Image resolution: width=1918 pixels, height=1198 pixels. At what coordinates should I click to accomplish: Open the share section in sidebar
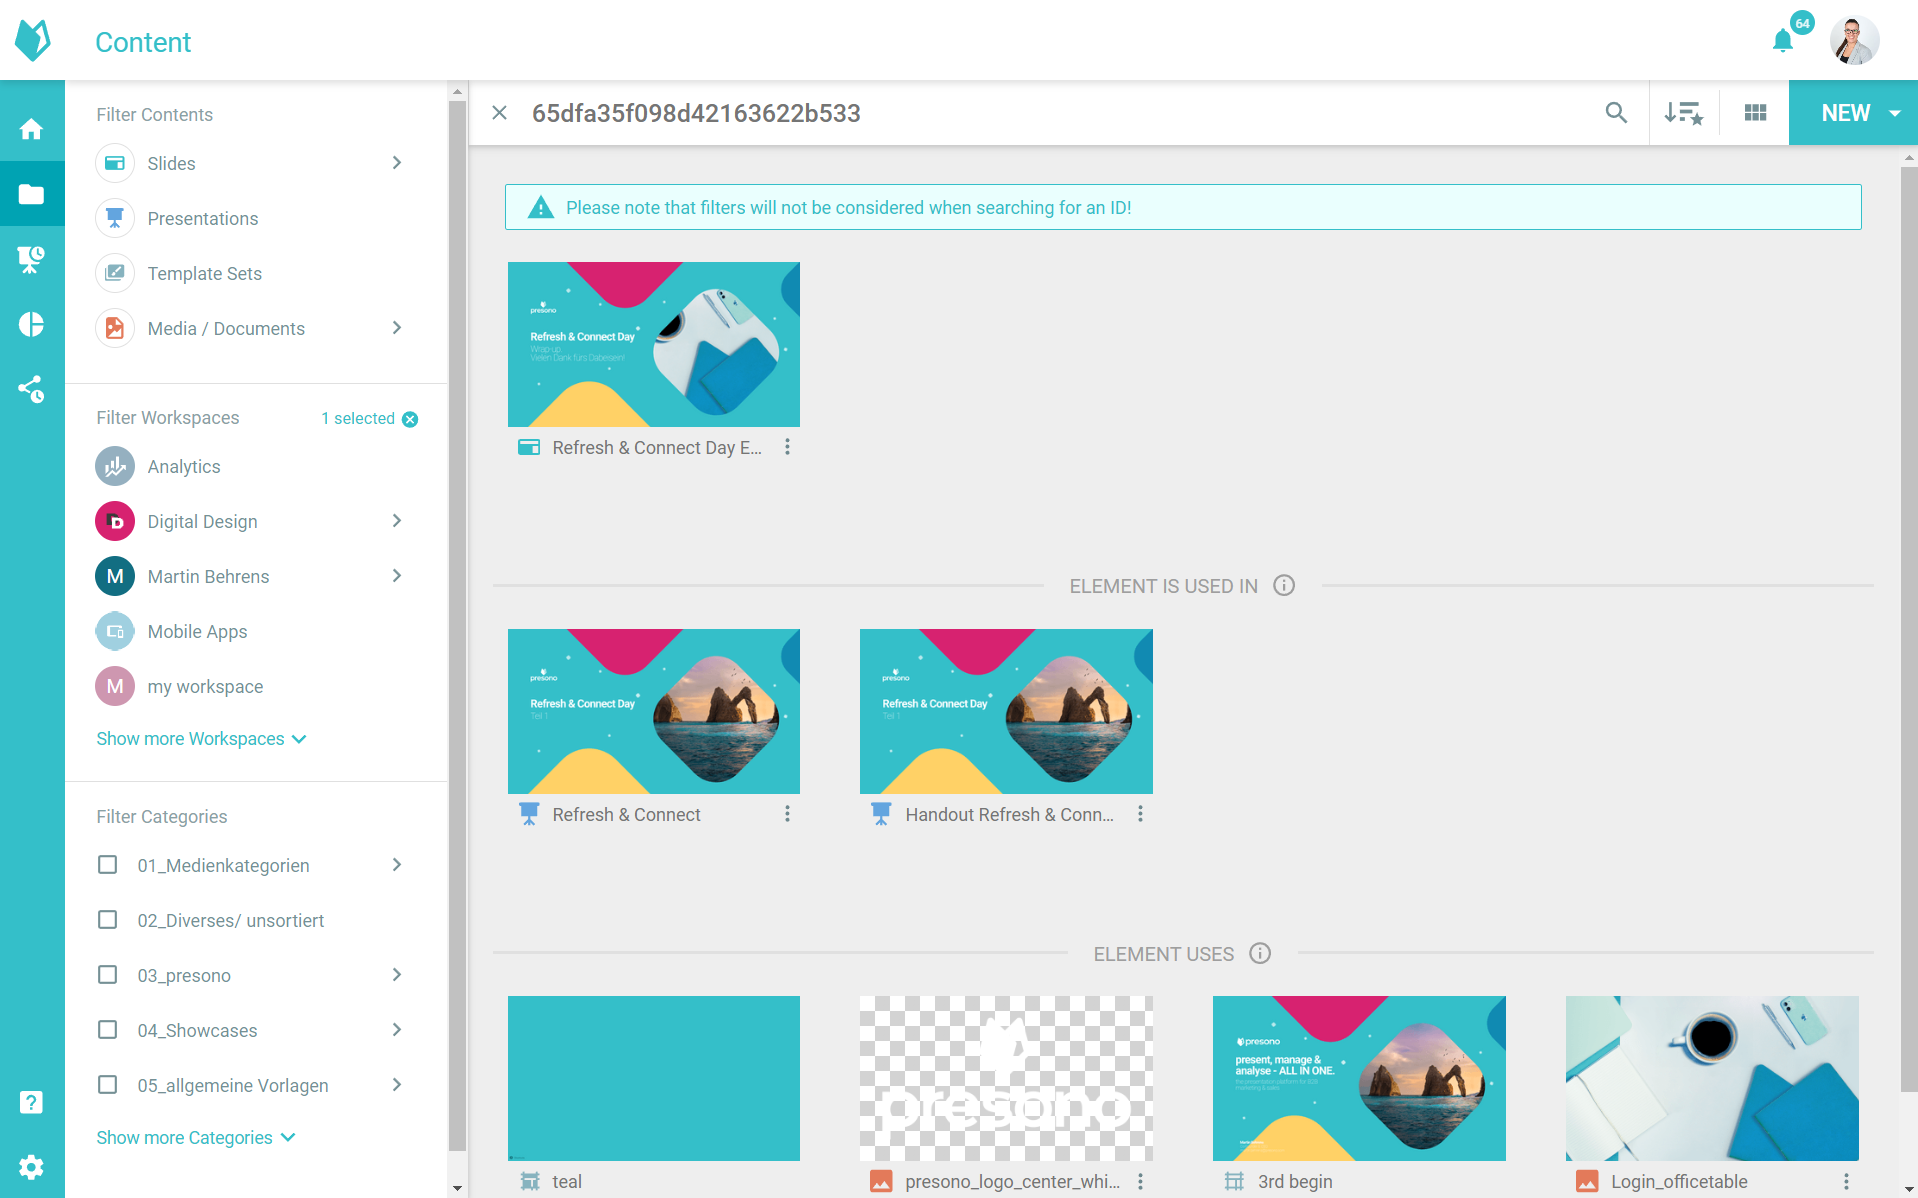[32, 389]
